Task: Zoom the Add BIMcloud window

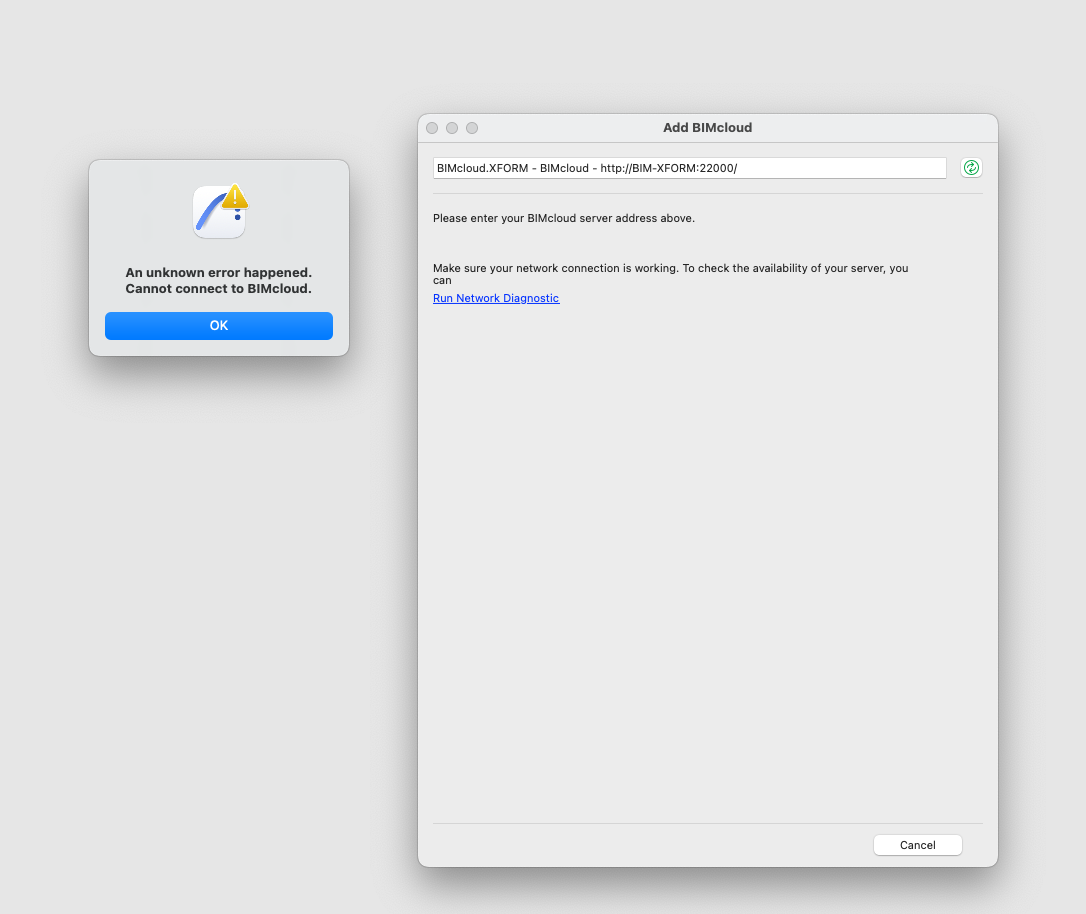Action: click(472, 128)
